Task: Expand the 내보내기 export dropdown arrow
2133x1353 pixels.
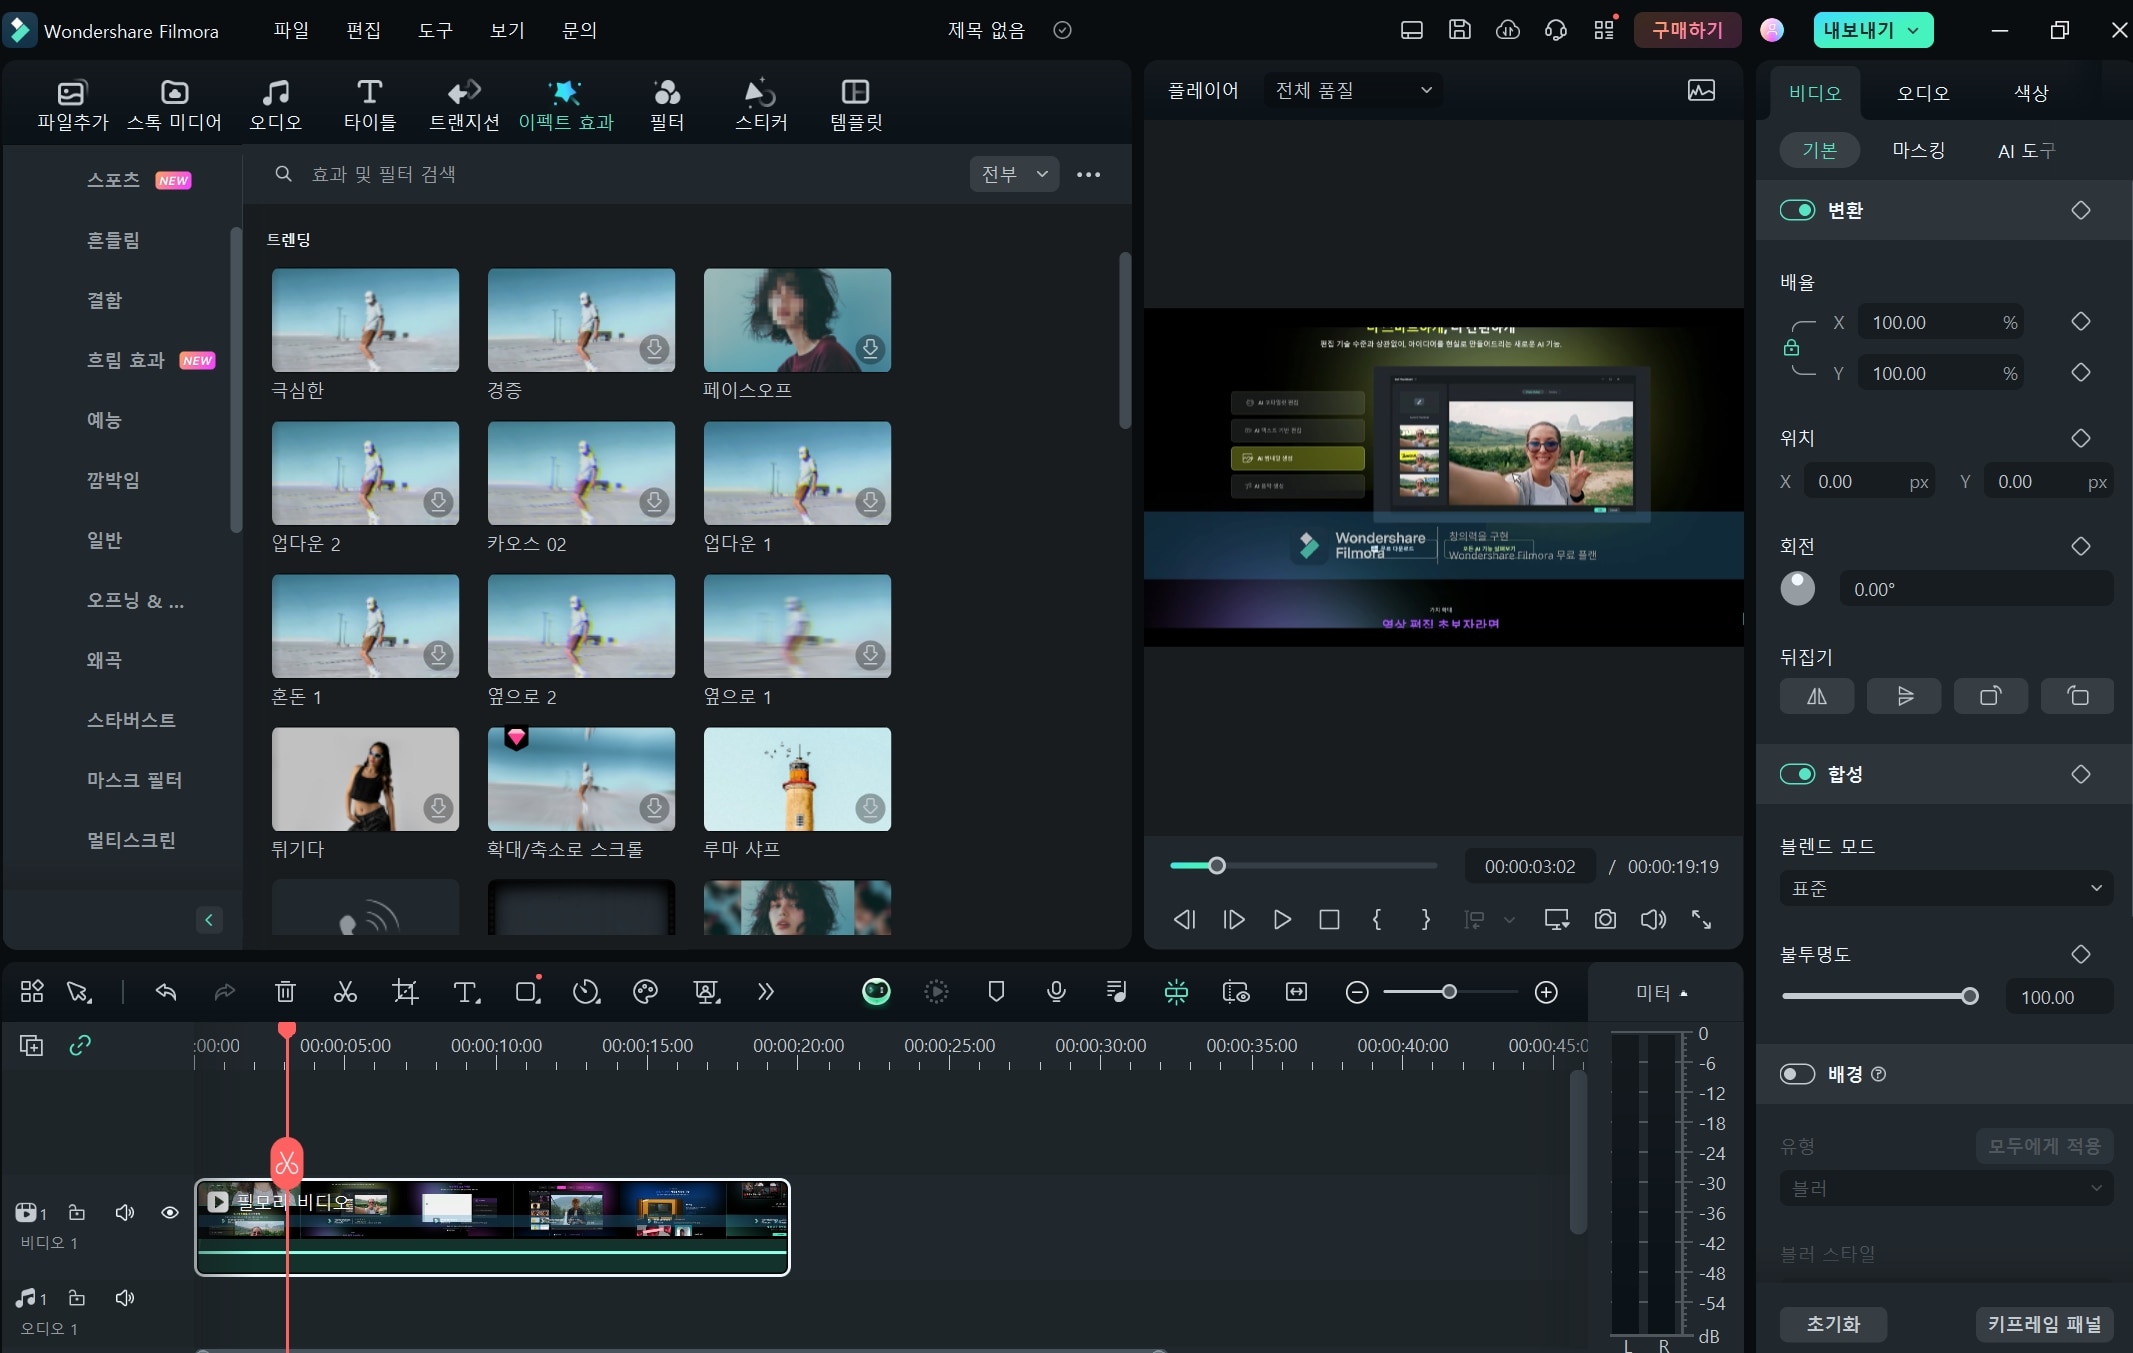Action: (1913, 30)
